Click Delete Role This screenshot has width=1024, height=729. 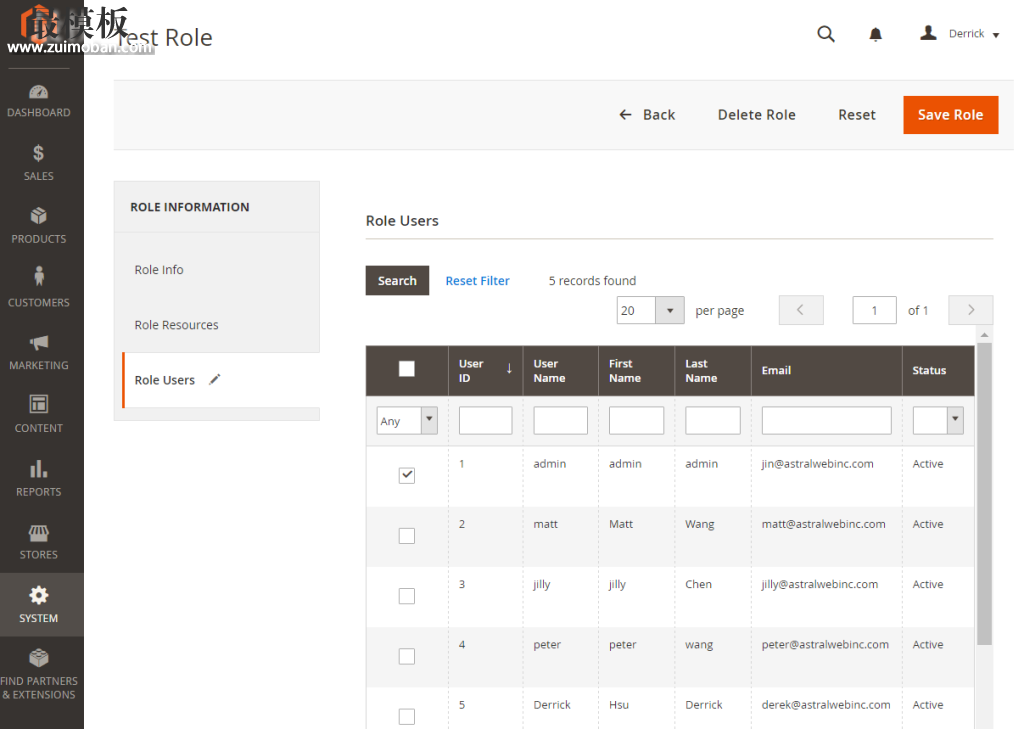tap(756, 115)
